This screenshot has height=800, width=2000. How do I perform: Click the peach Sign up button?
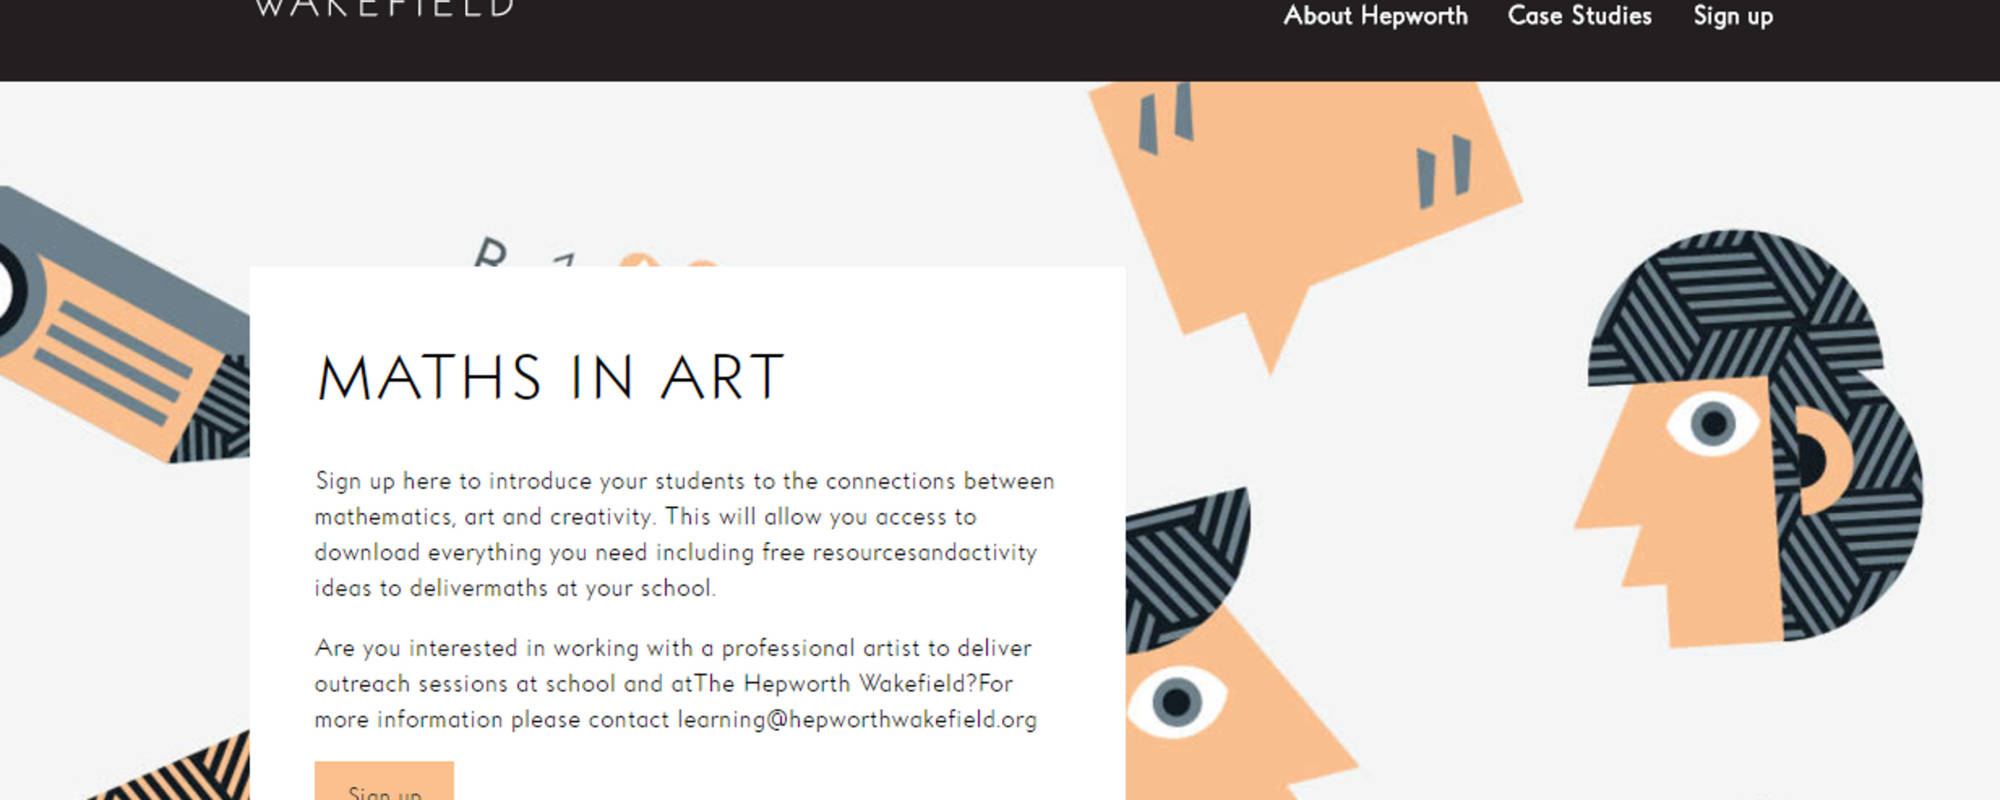(x=384, y=781)
